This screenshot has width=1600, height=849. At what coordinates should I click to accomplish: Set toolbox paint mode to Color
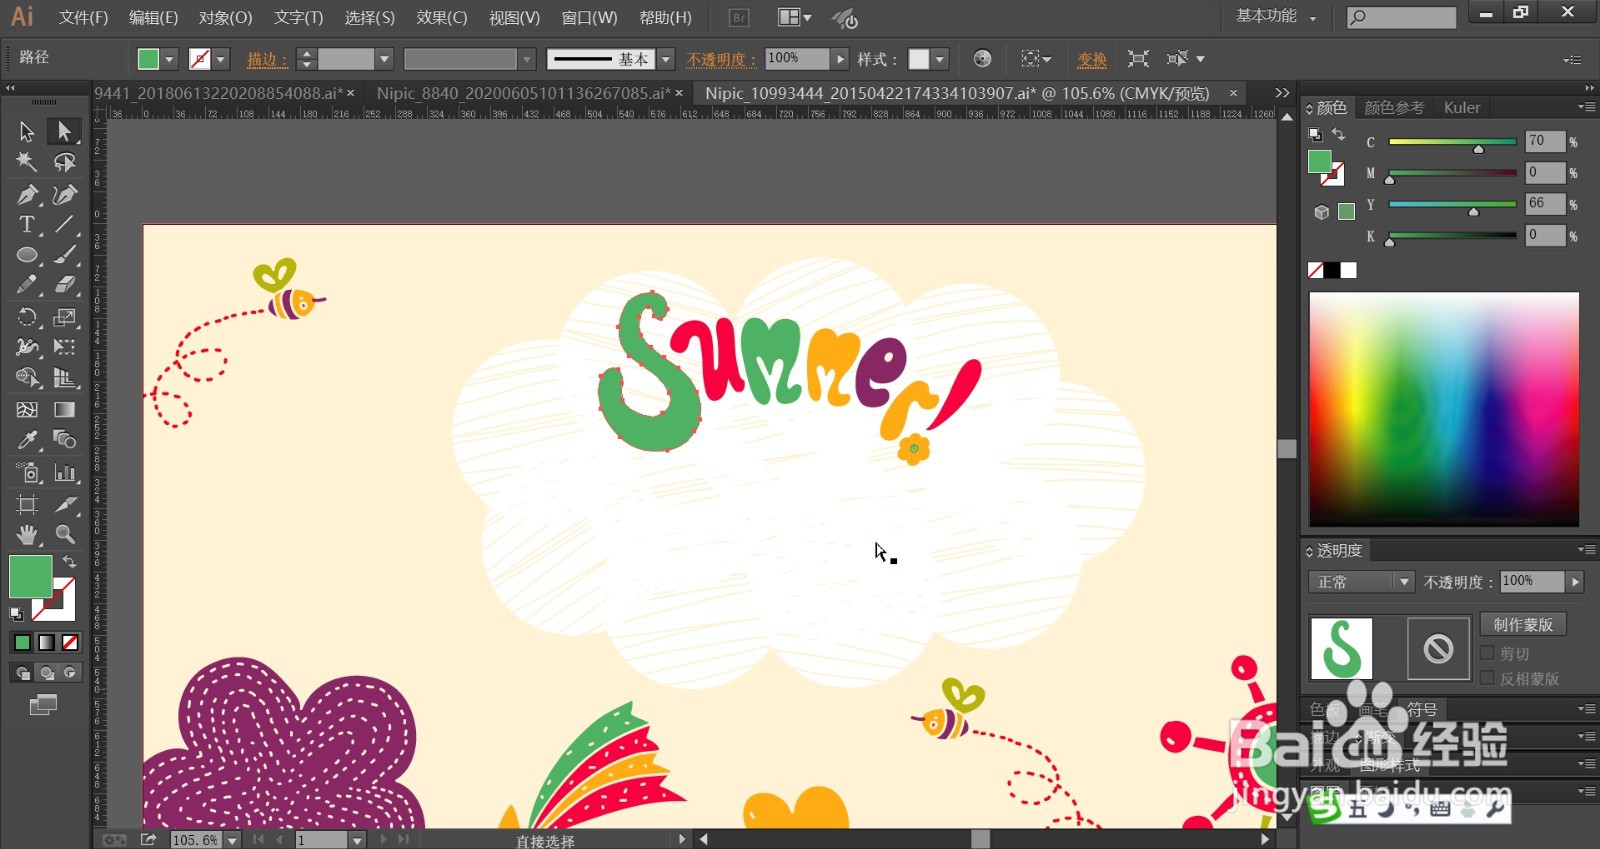click(22, 642)
